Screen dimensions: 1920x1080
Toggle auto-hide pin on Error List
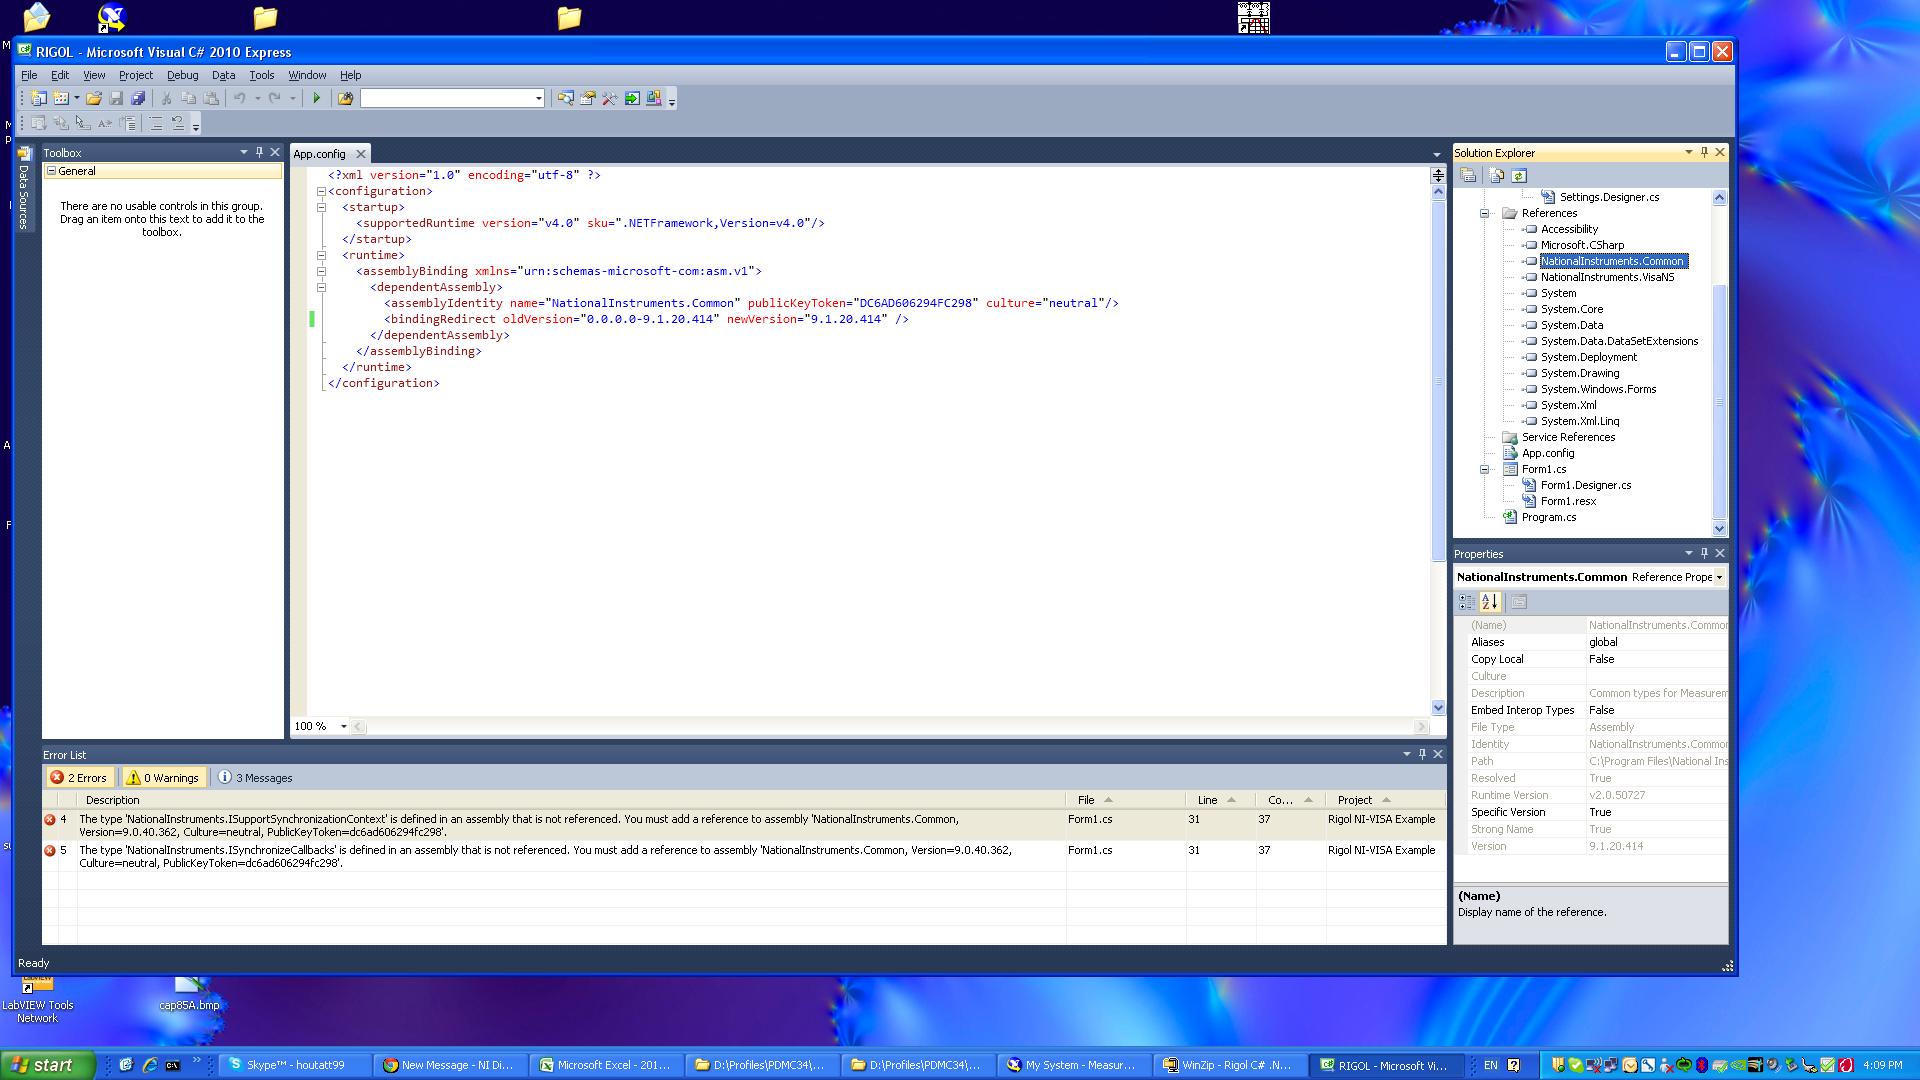click(x=1422, y=754)
